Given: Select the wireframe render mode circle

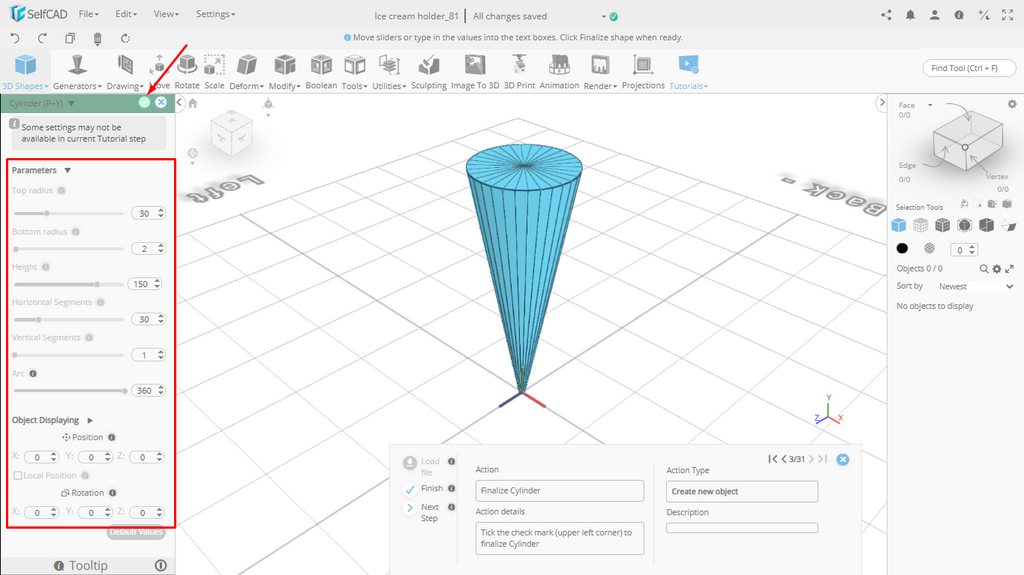Looking at the screenshot, I should 929,248.
